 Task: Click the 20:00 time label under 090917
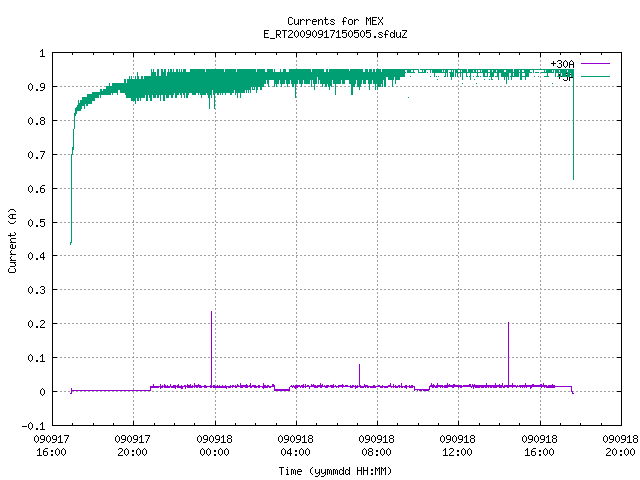coord(132,452)
